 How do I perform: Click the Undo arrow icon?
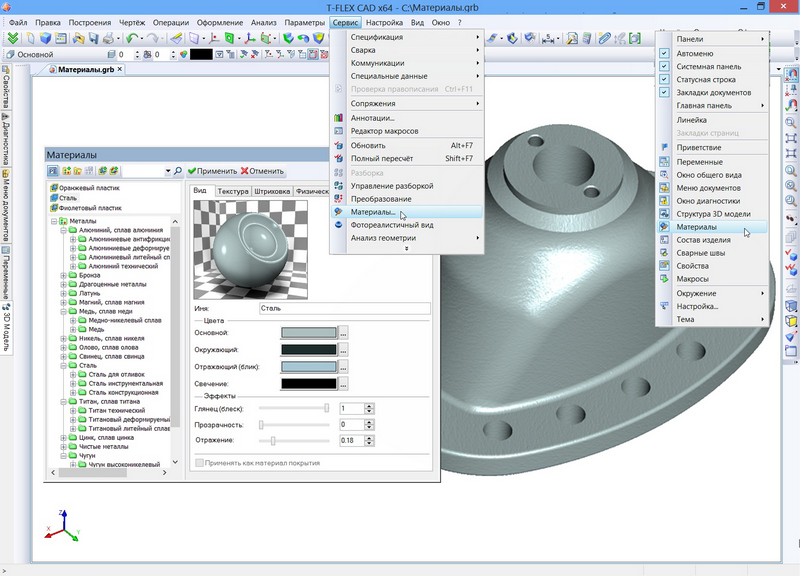[132, 38]
